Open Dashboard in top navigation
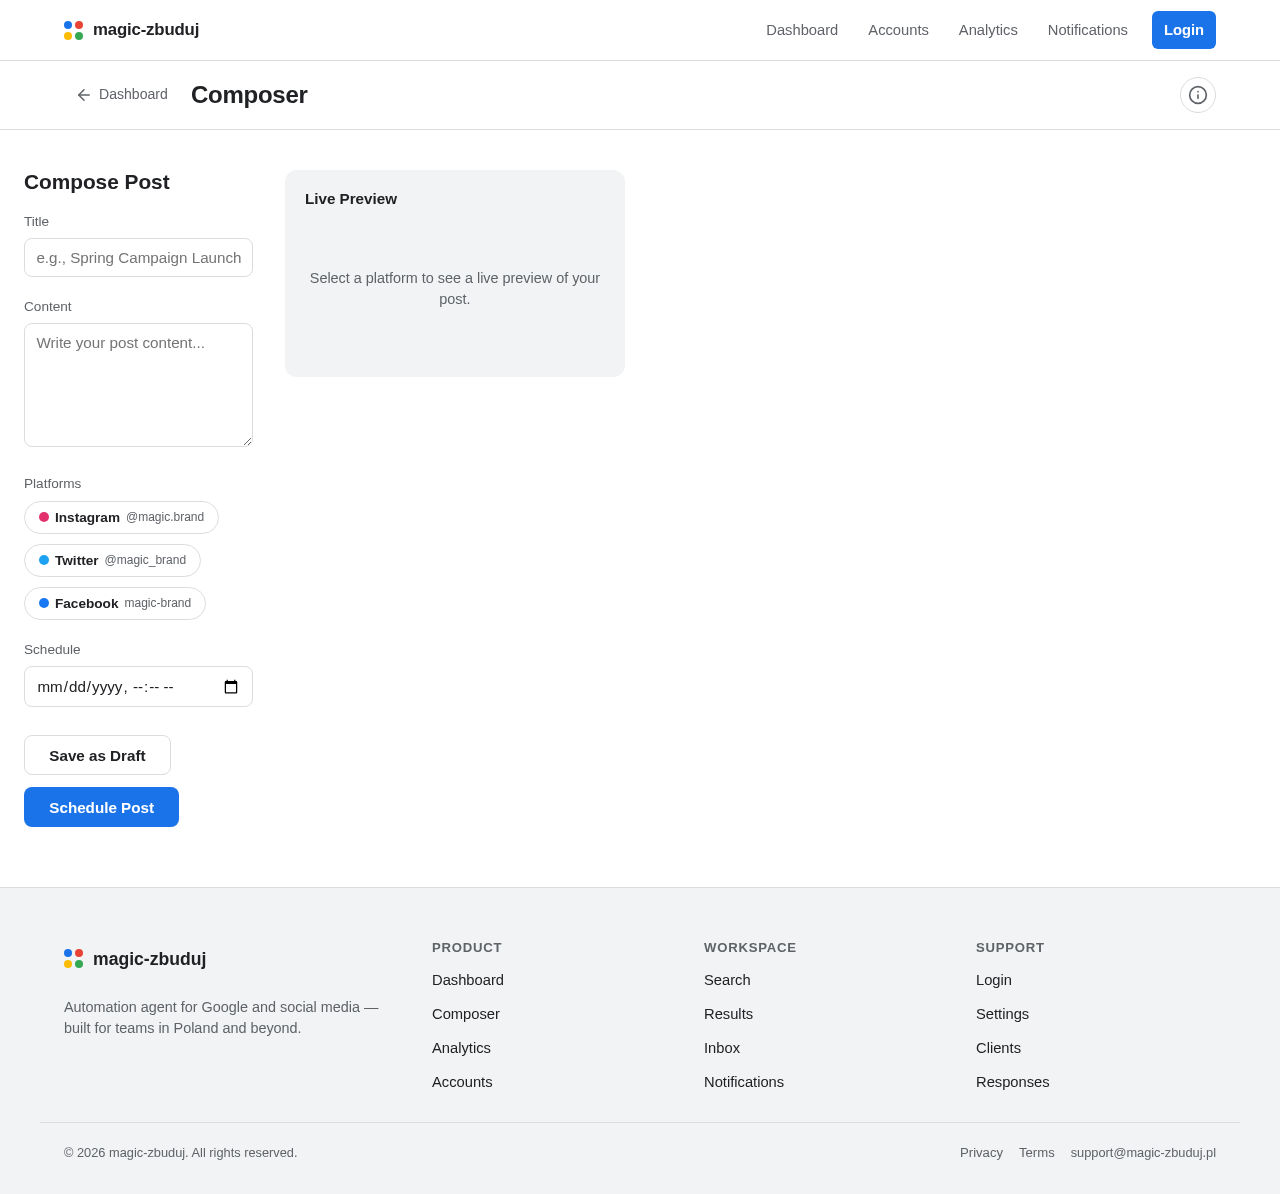The width and height of the screenshot is (1280, 1194). [802, 30]
